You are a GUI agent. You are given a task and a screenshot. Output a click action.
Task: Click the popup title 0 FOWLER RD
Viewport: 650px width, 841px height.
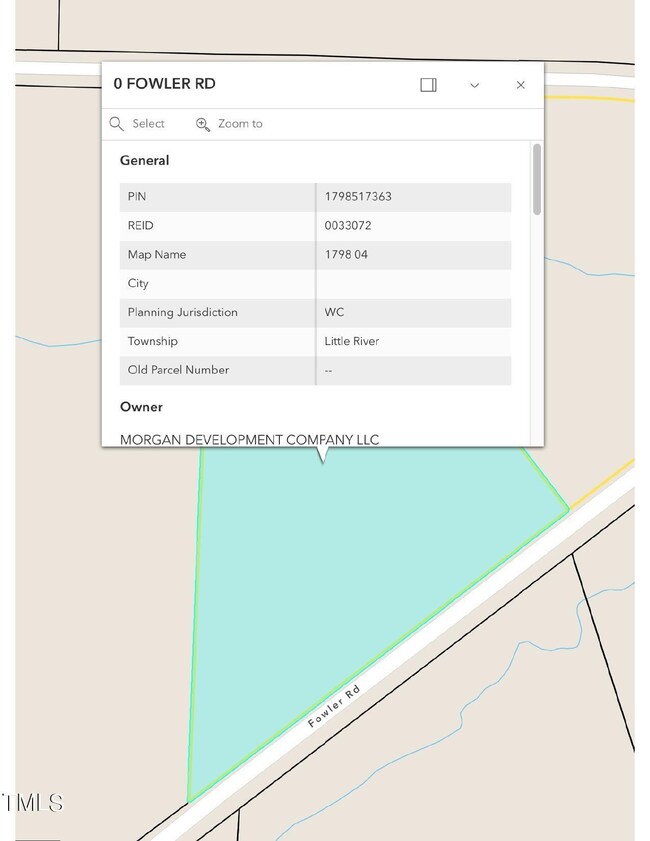[164, 84]
